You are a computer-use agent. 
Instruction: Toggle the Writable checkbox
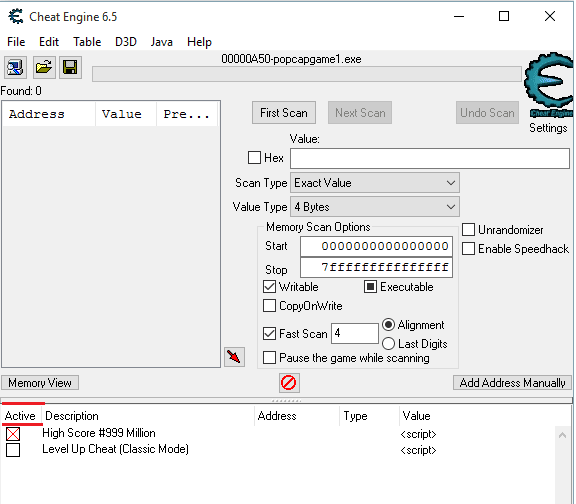[269, 287]
